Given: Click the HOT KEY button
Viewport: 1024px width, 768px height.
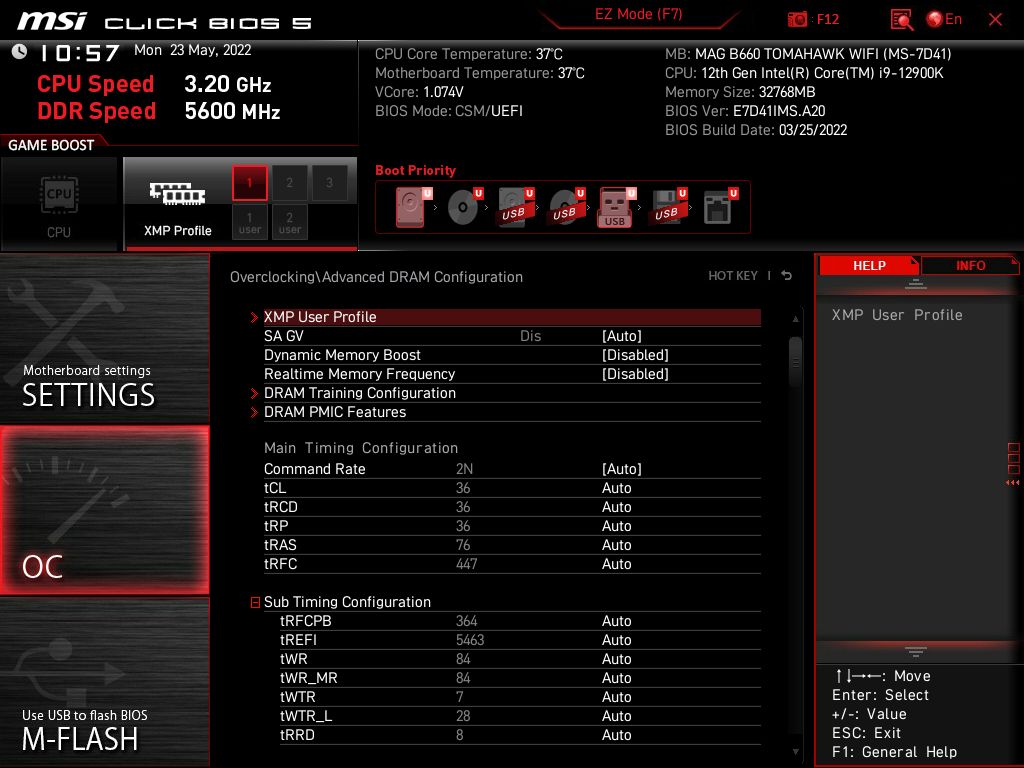Looking at the screenshot, I should pyautogui.click(x=733, y=276).
